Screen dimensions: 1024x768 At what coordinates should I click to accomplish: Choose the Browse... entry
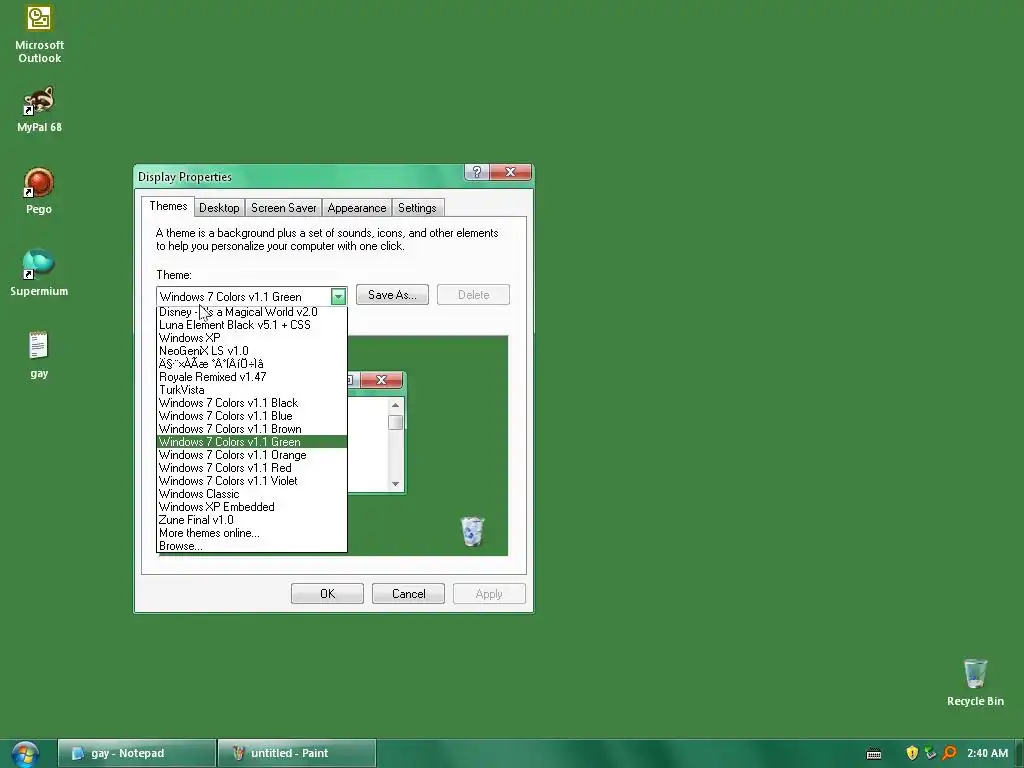coord(251,546)
